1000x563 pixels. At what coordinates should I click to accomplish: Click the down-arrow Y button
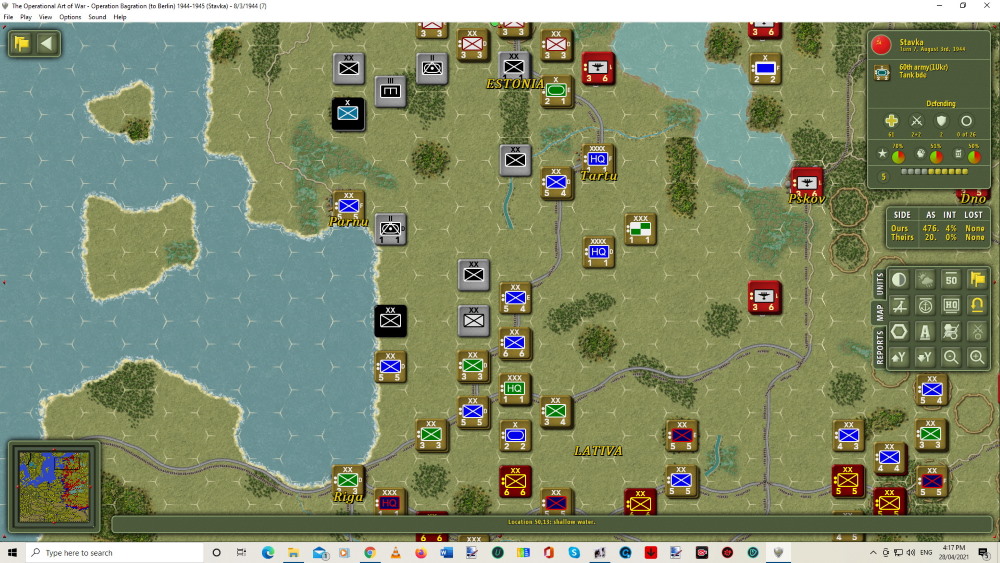(925, 358)
